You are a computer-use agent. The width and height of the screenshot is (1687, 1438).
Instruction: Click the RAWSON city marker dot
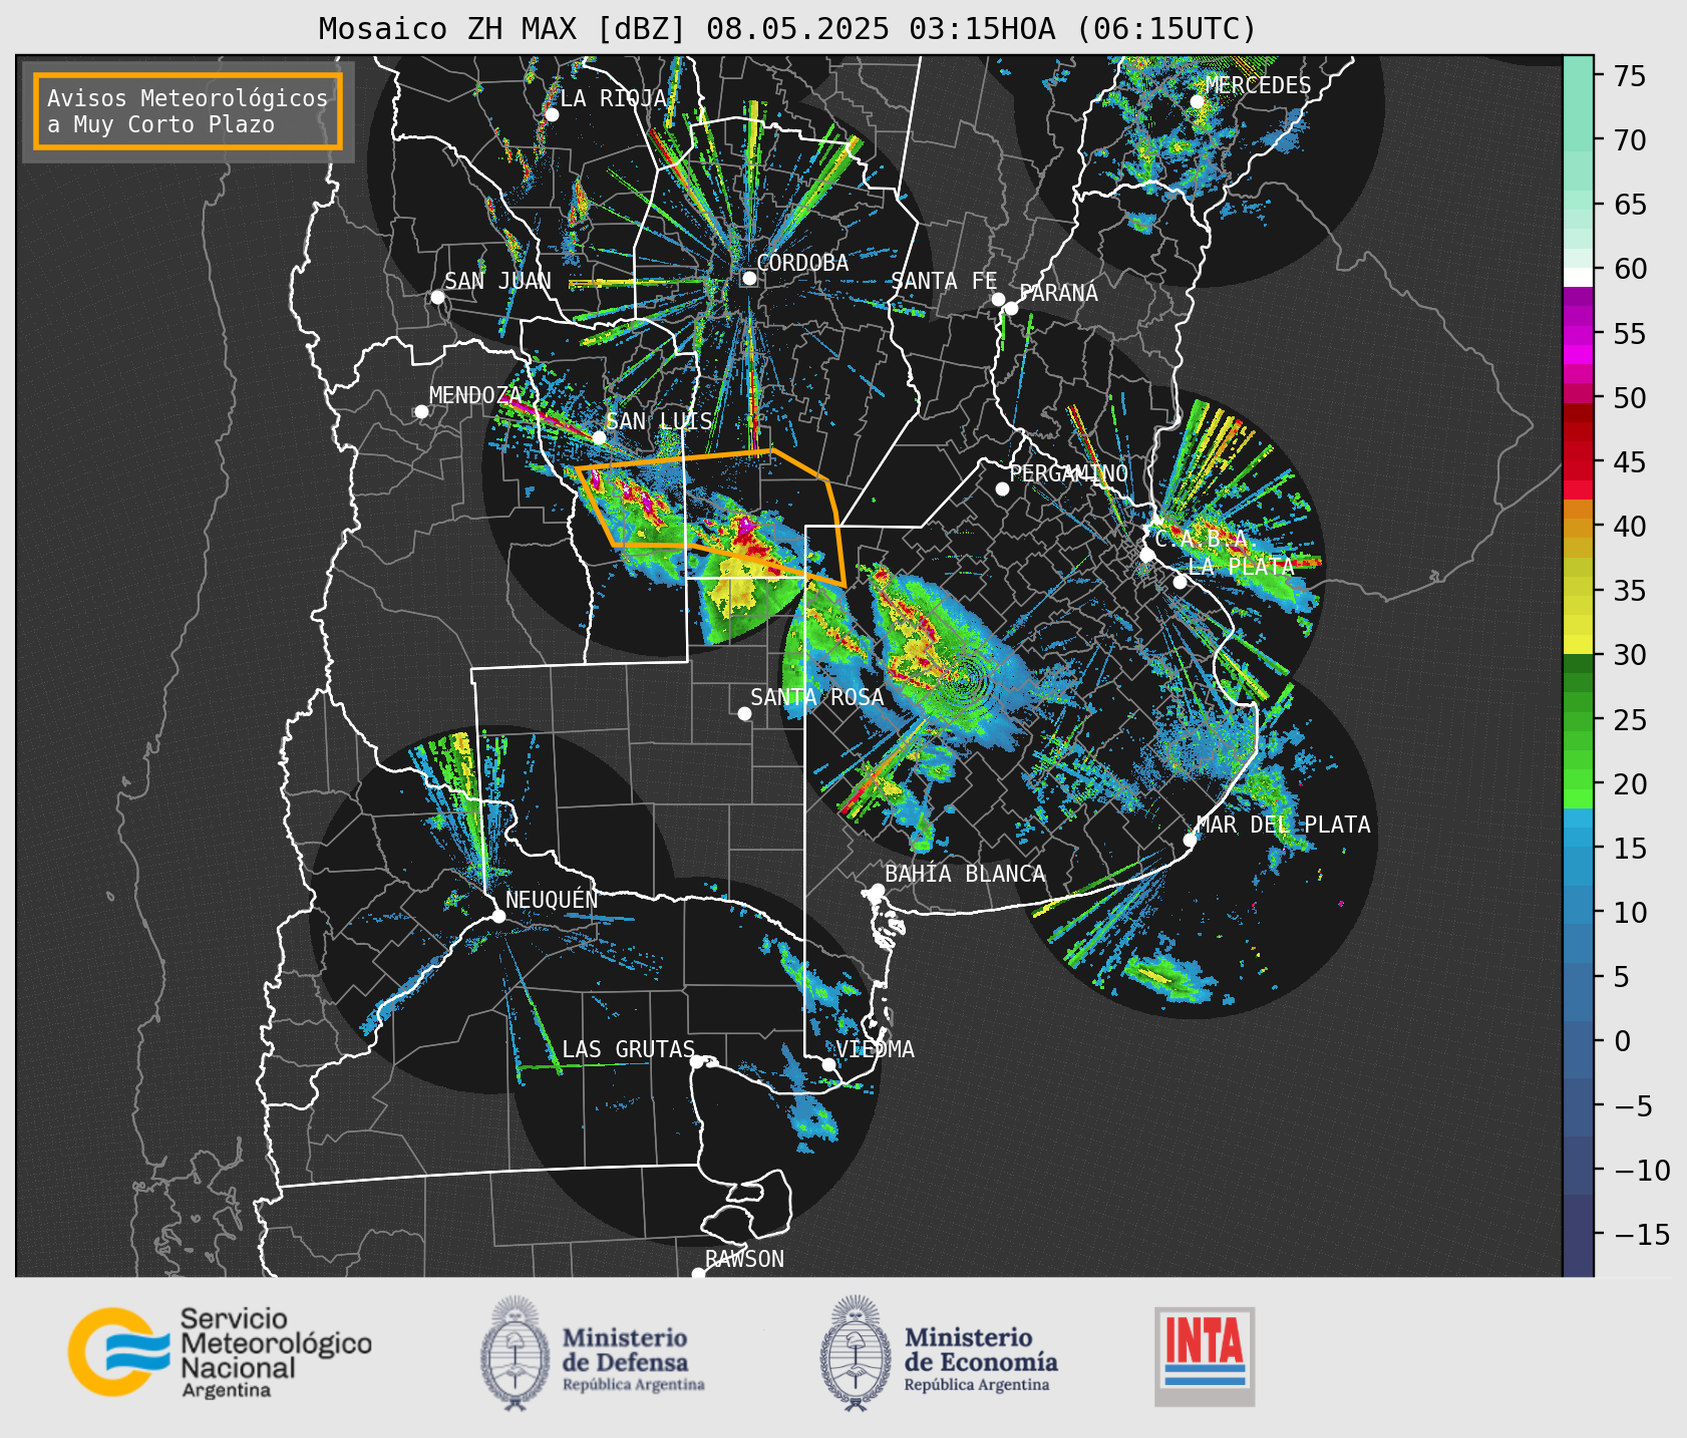[x=698, y=1273]
